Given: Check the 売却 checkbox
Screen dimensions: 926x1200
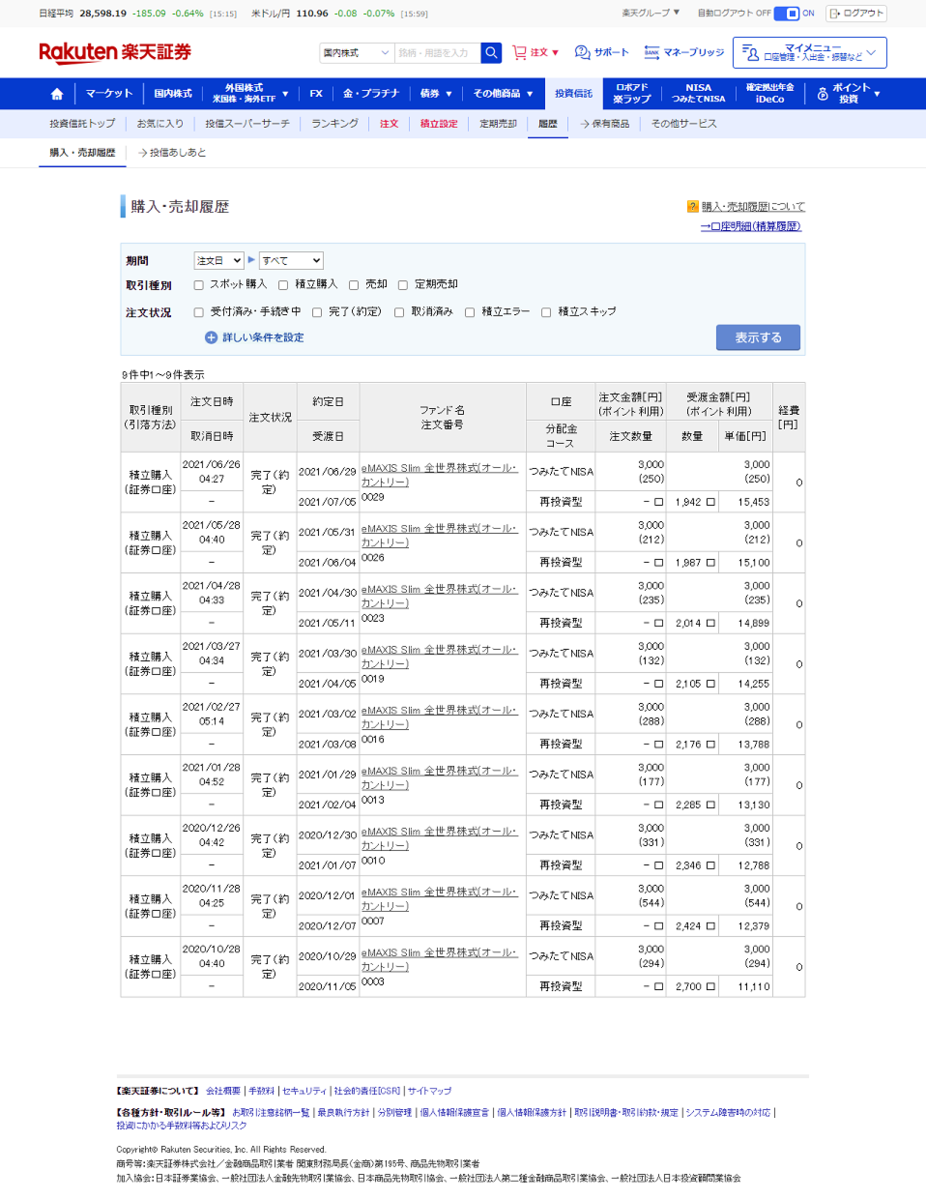Looking at the screenshot, I should coord(354,285).
